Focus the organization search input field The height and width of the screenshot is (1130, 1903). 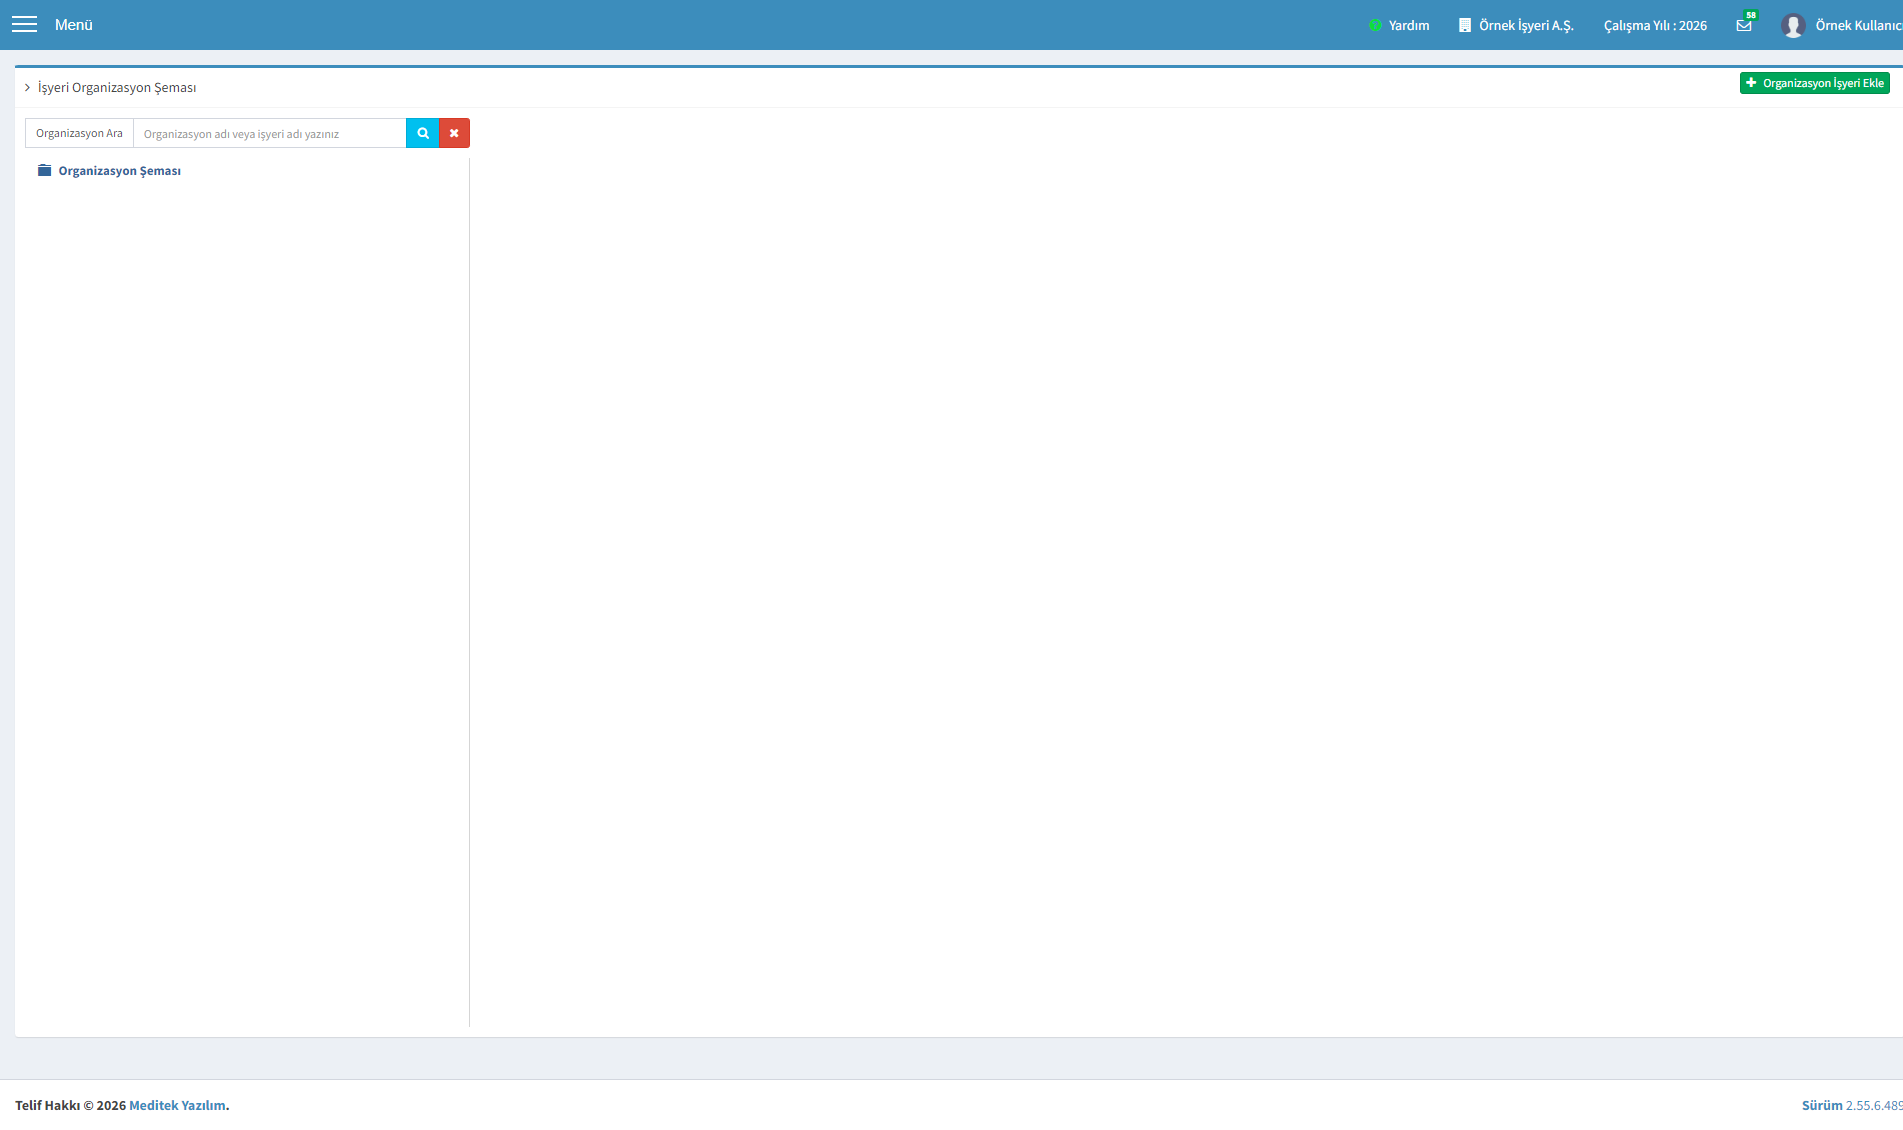270,133
